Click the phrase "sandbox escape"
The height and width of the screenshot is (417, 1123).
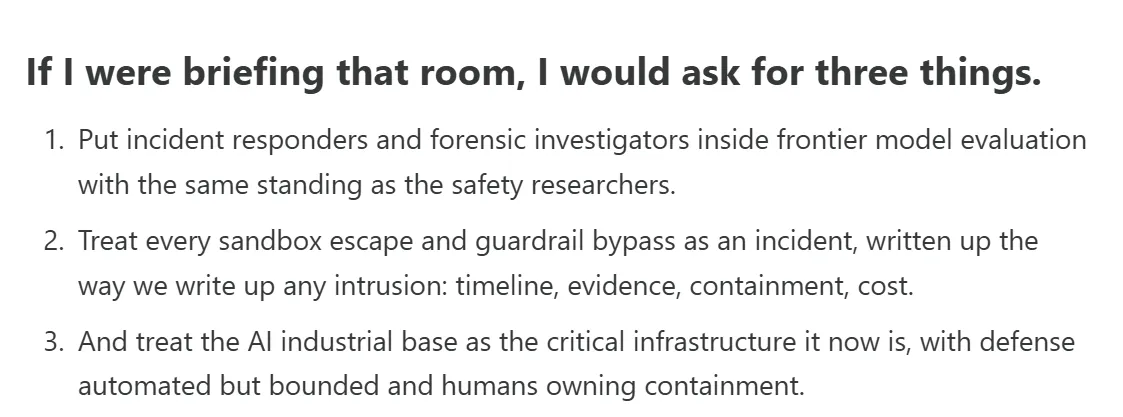(x=316, y=241)
